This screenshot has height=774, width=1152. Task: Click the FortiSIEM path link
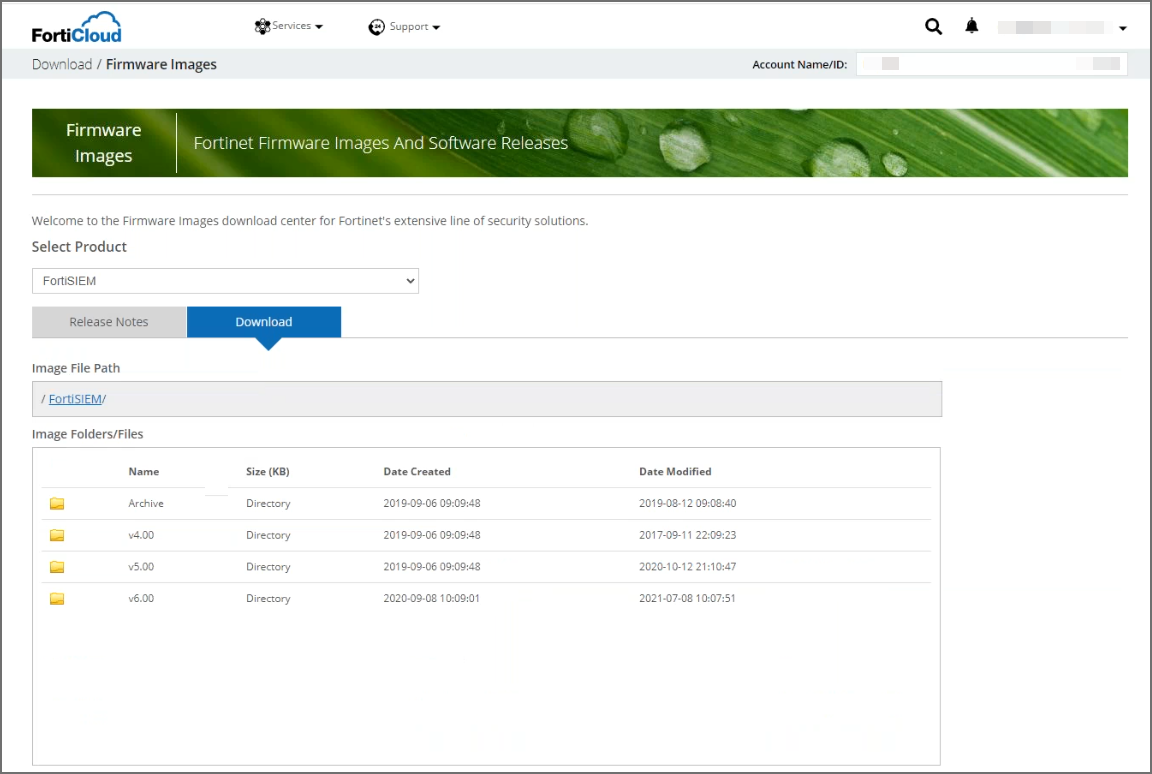pyautogui.click(x=75, y=399)
